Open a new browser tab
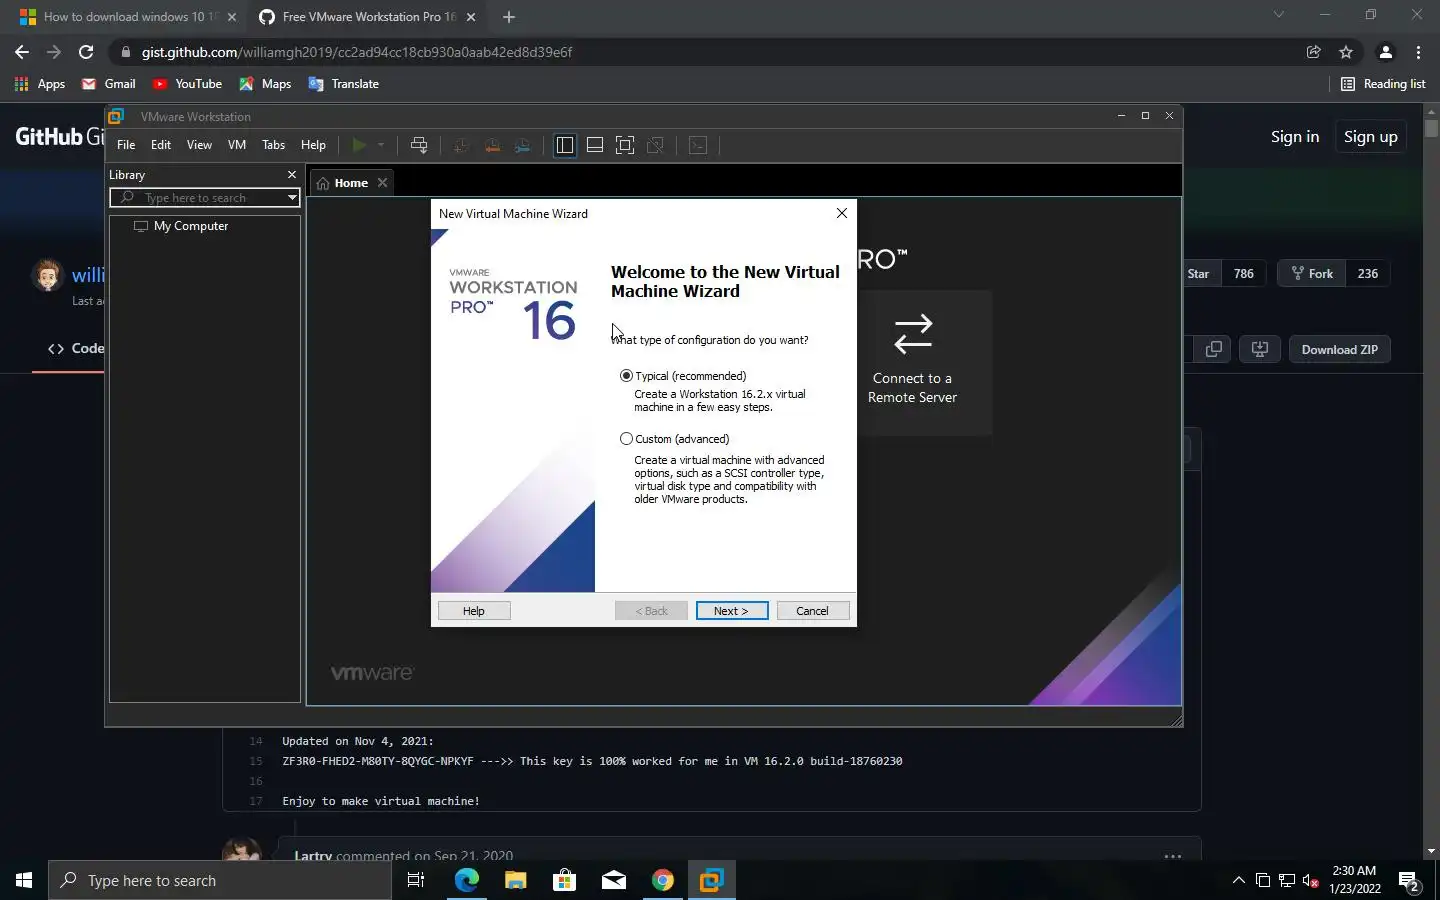The image size is (1440, 900). (509, 17)
